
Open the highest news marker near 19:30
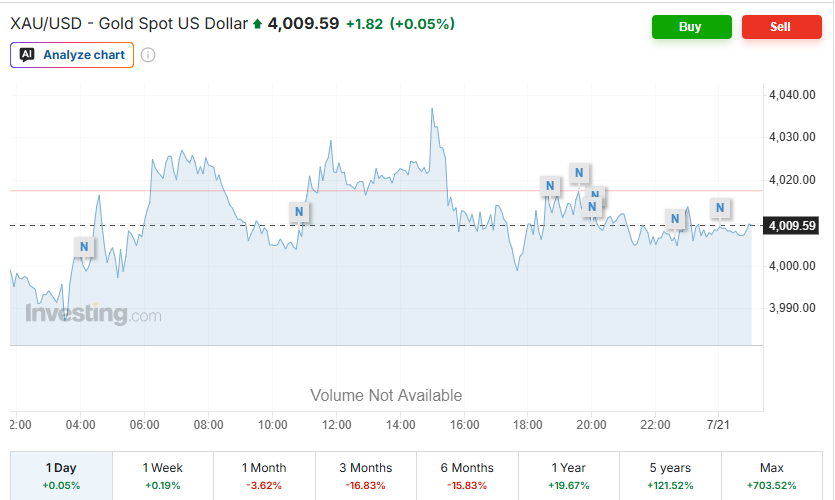click(579, 173)
